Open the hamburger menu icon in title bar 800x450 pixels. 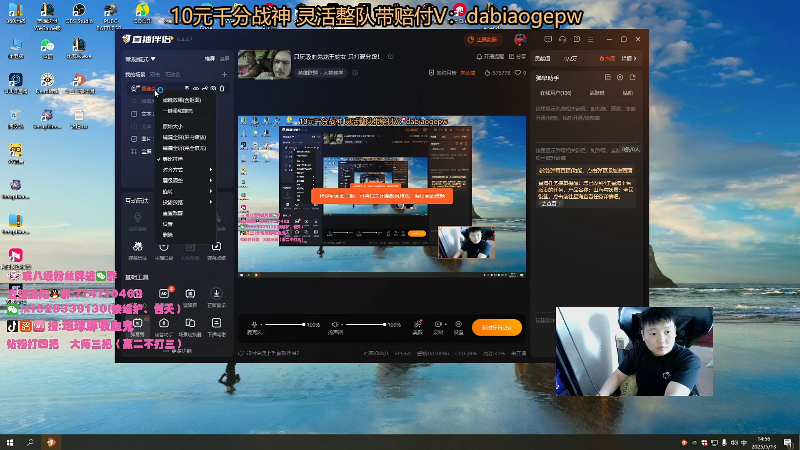(x=590, y=39)
